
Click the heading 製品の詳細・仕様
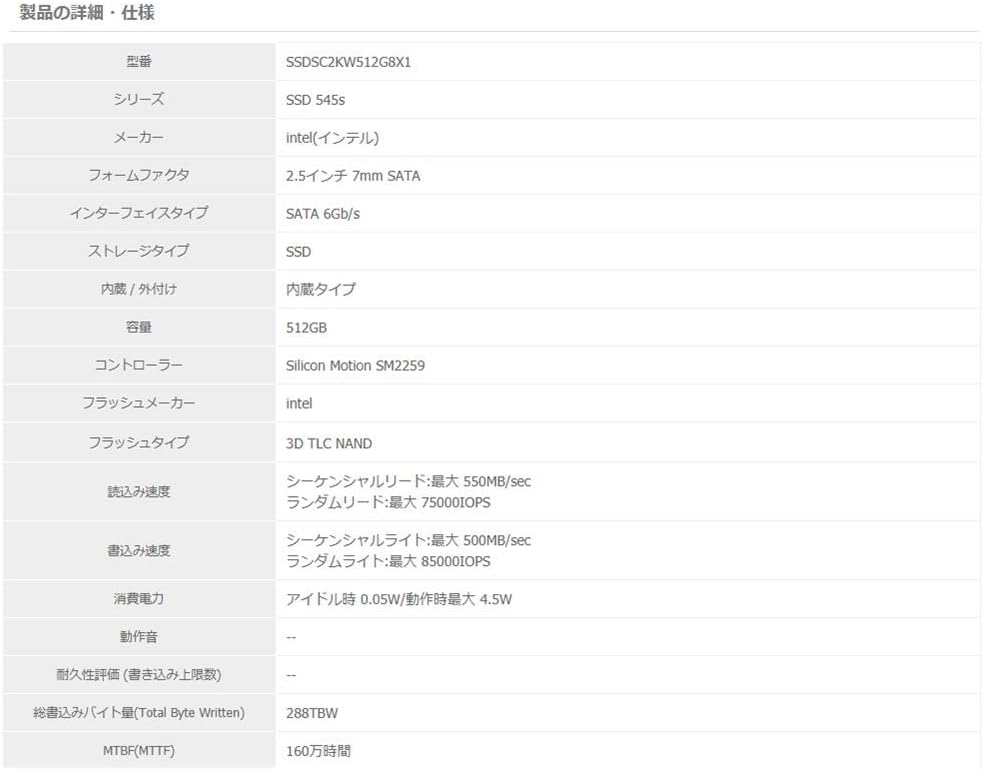[87, 13]
